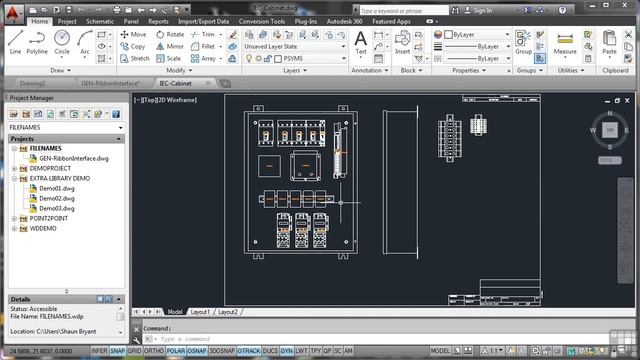Open the Panel ribbon tab

(x=131, y=21)
